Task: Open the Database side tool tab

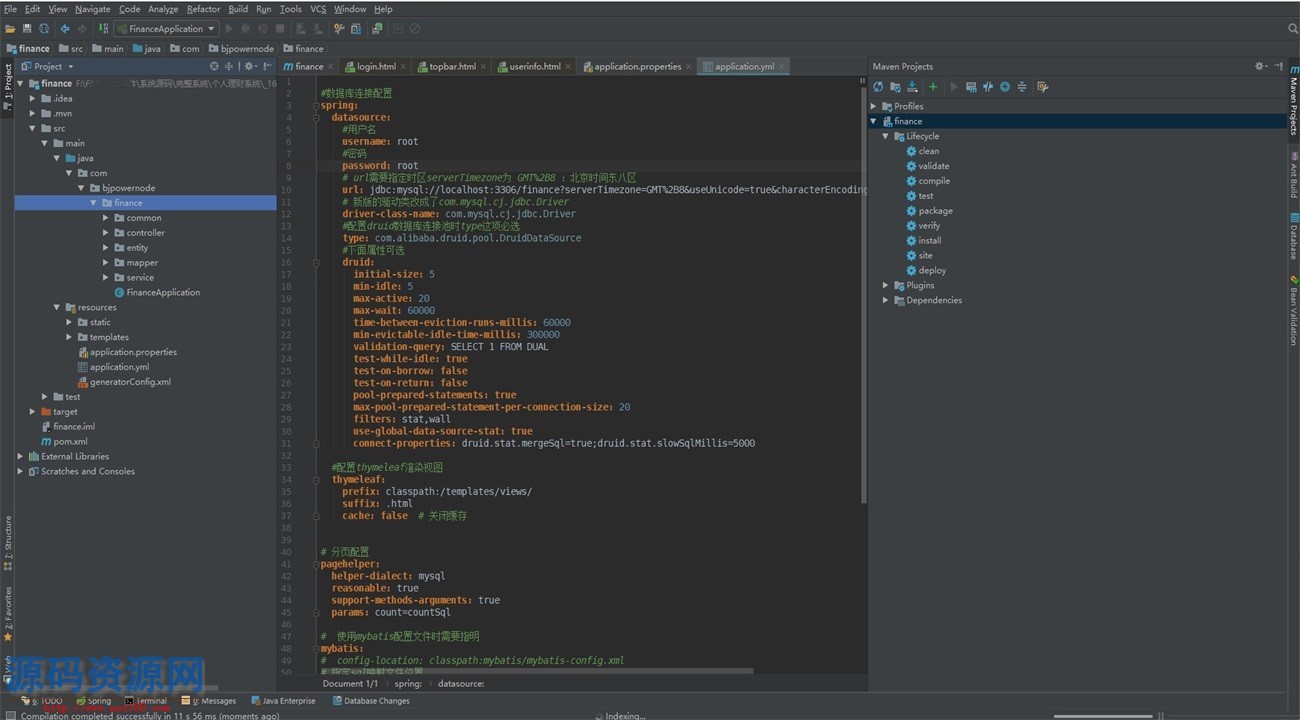Action: 1292,238
